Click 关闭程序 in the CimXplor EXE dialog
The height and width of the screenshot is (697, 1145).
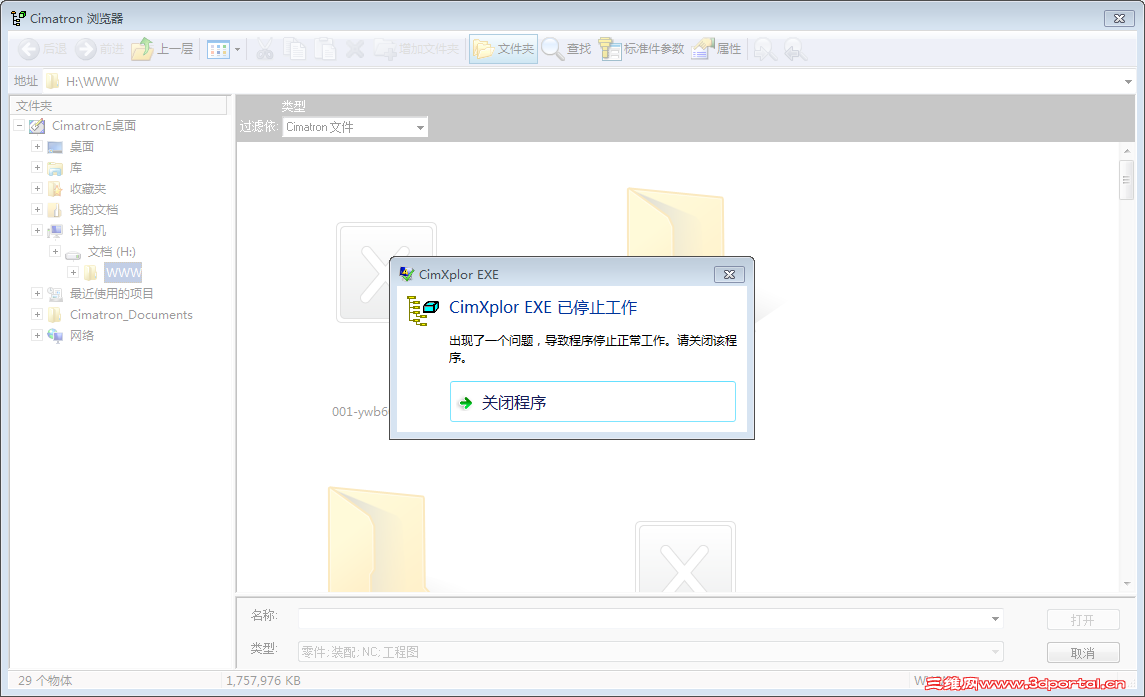[x=592, y=402]
